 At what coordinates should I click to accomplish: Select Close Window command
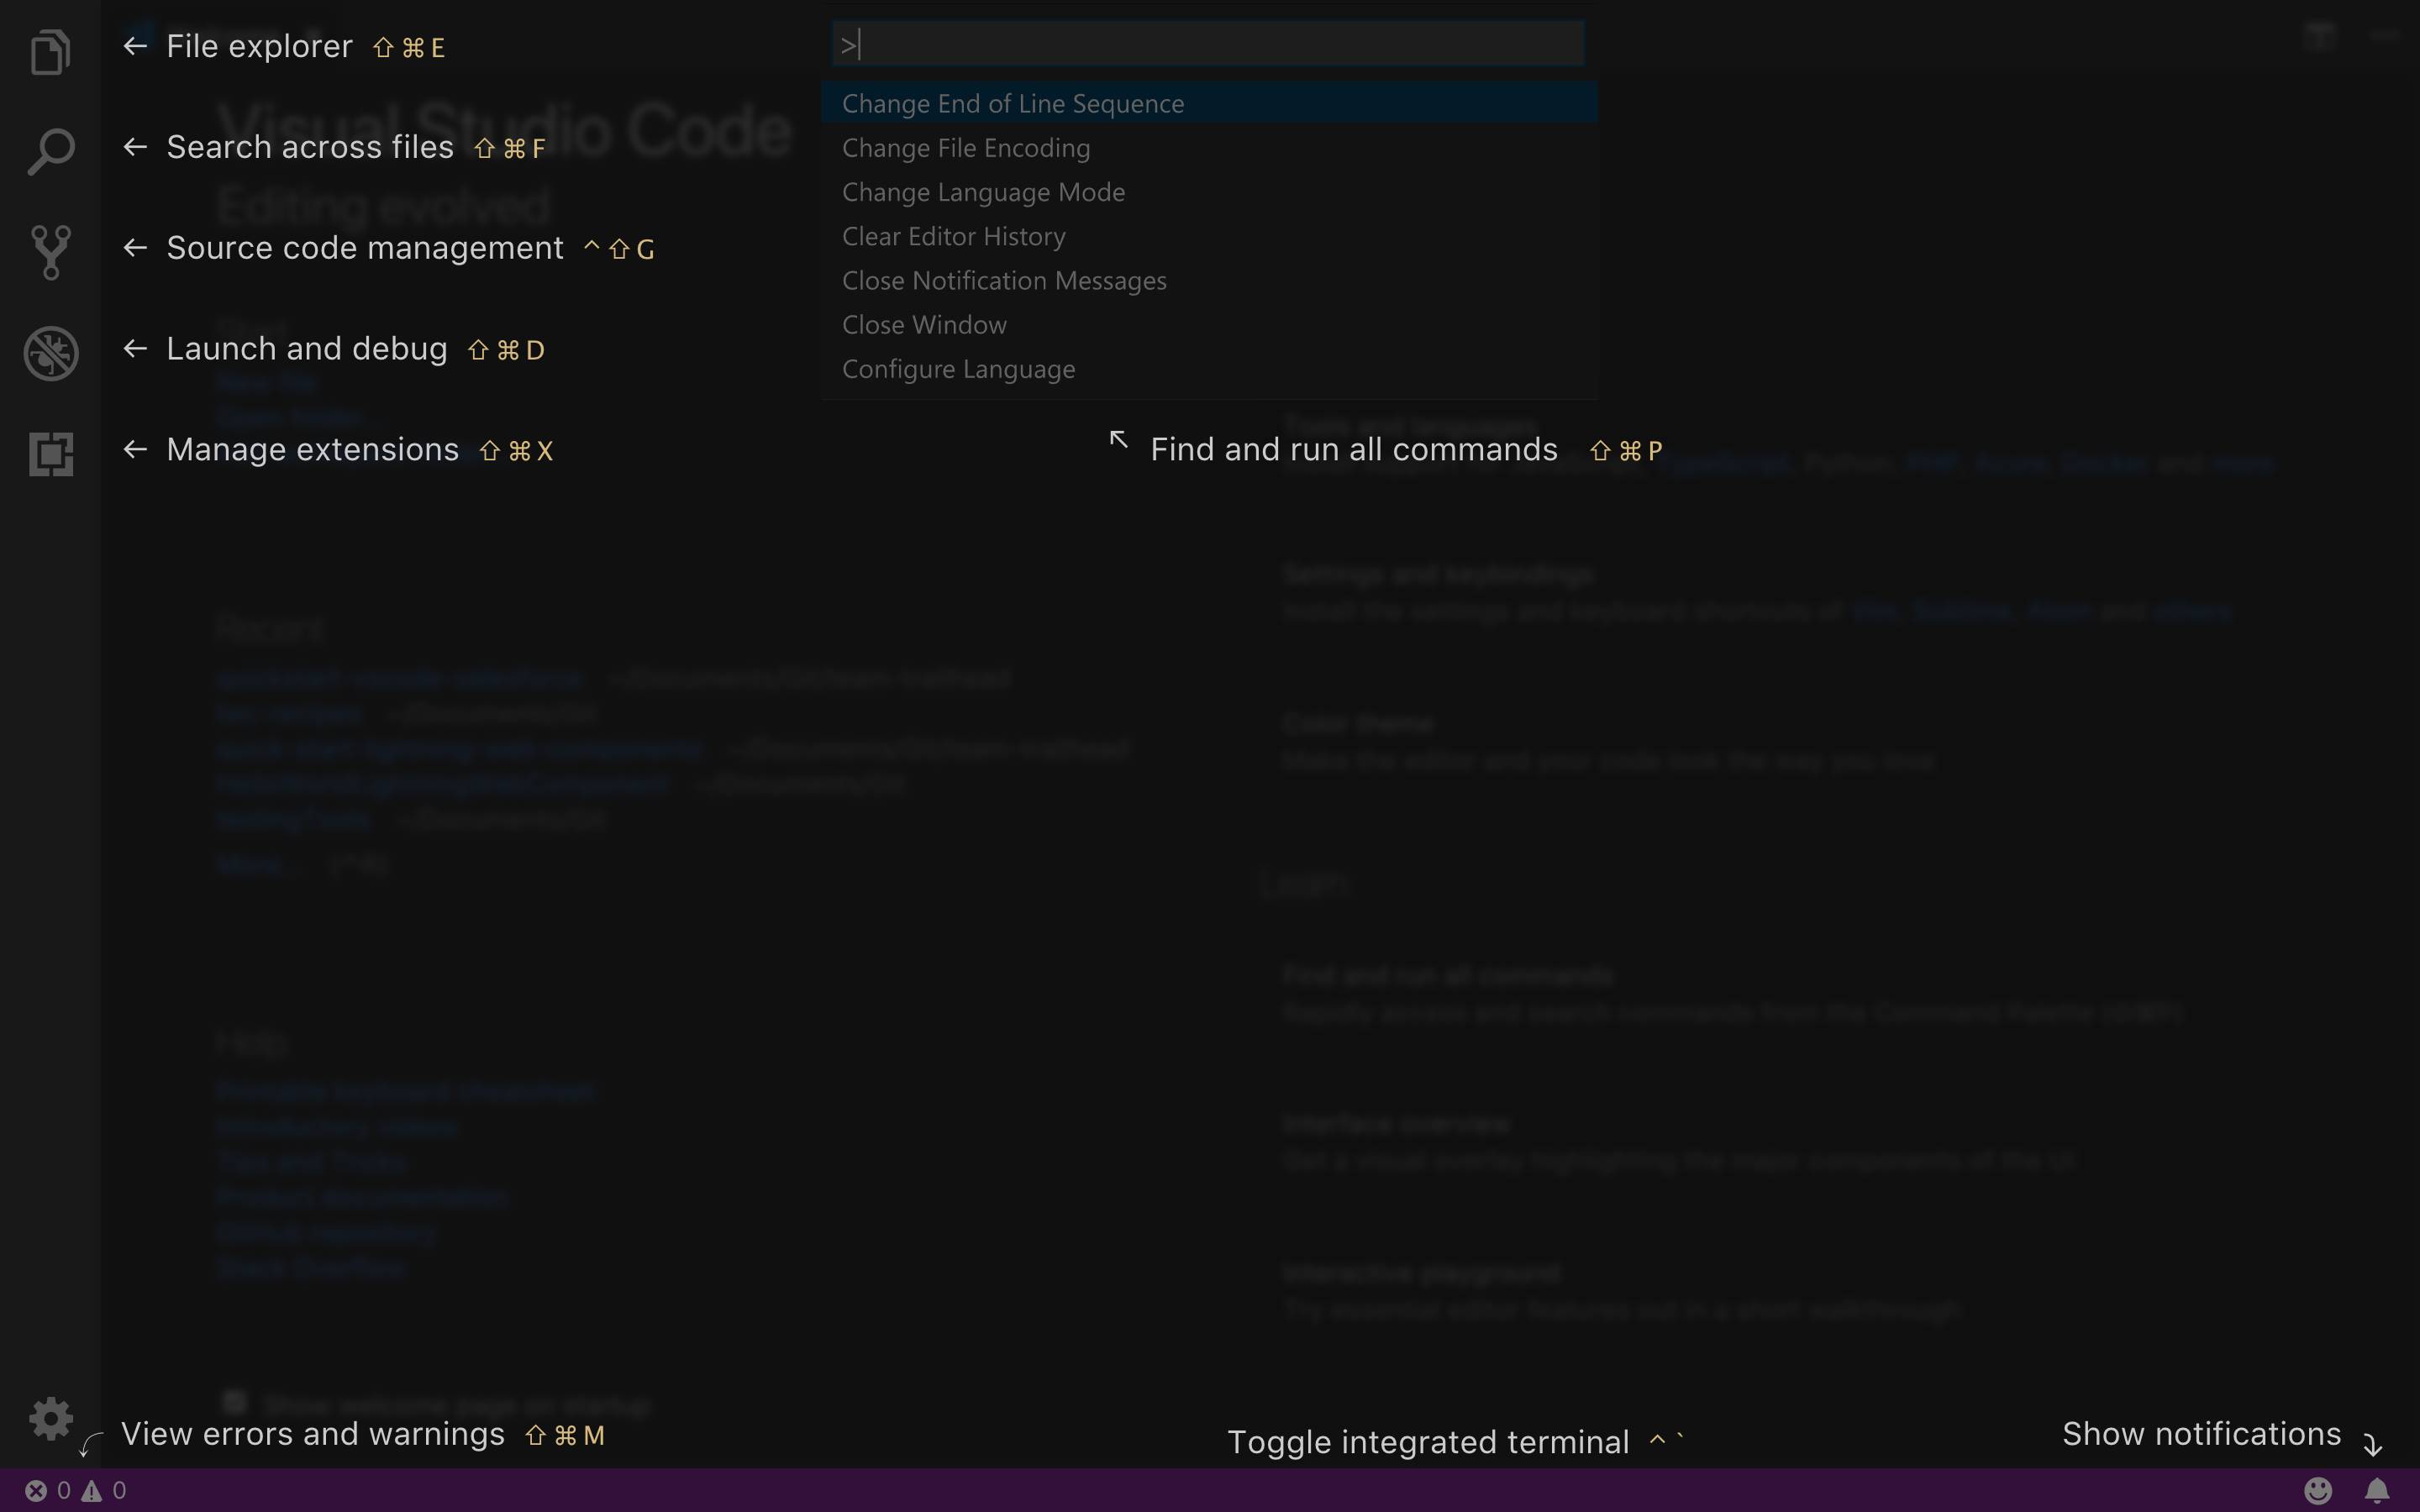[1209, 325]
